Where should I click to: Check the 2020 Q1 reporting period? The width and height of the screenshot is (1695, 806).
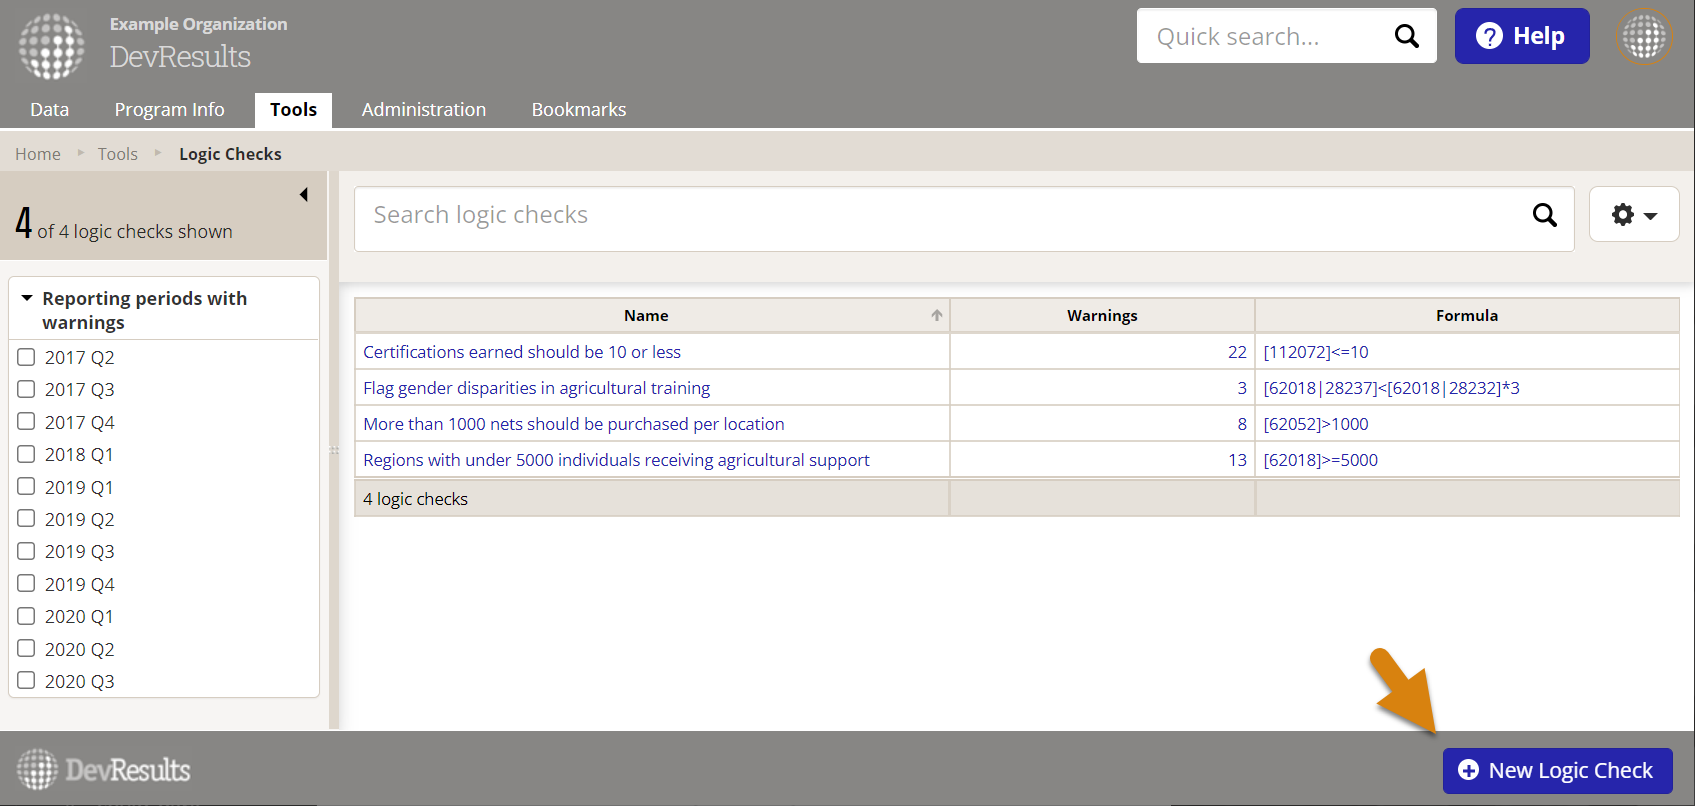26,616
